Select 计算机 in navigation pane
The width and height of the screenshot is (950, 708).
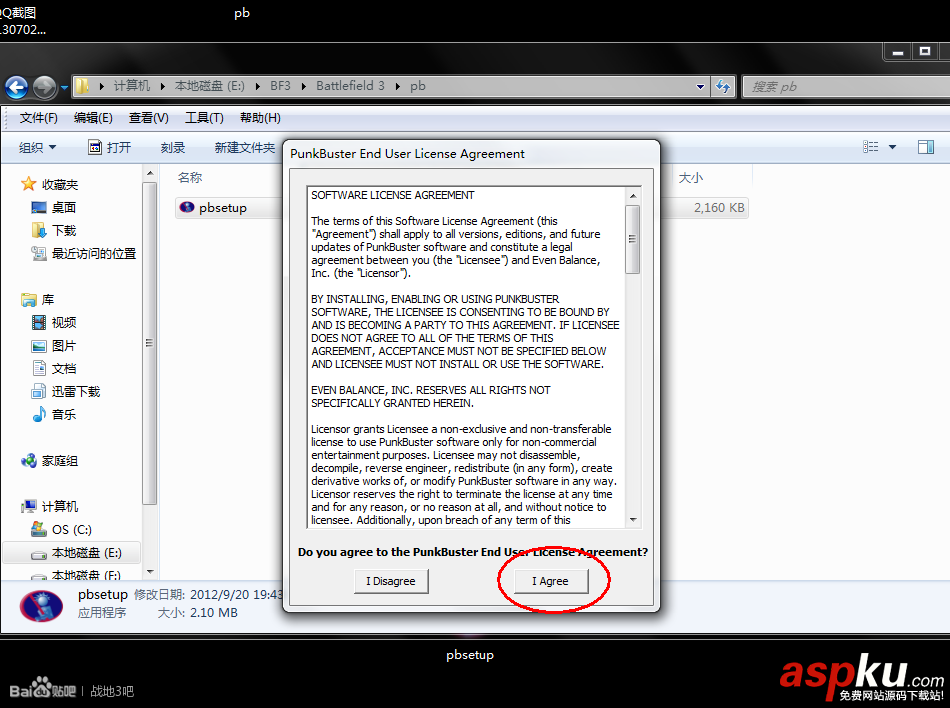59,506
